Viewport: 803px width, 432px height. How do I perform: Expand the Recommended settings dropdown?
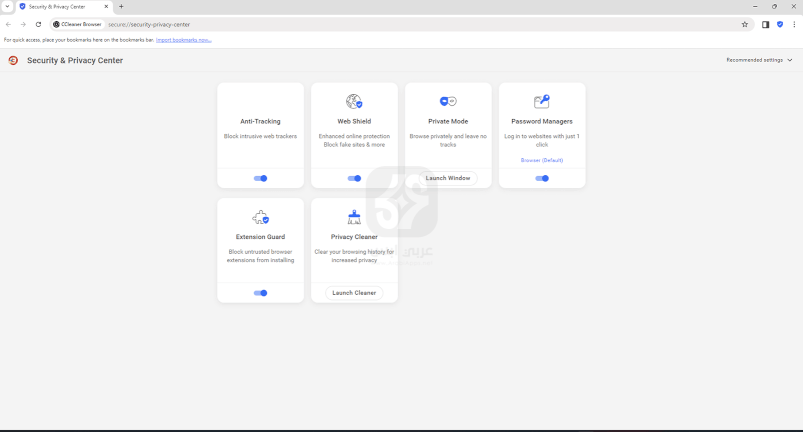759,60
